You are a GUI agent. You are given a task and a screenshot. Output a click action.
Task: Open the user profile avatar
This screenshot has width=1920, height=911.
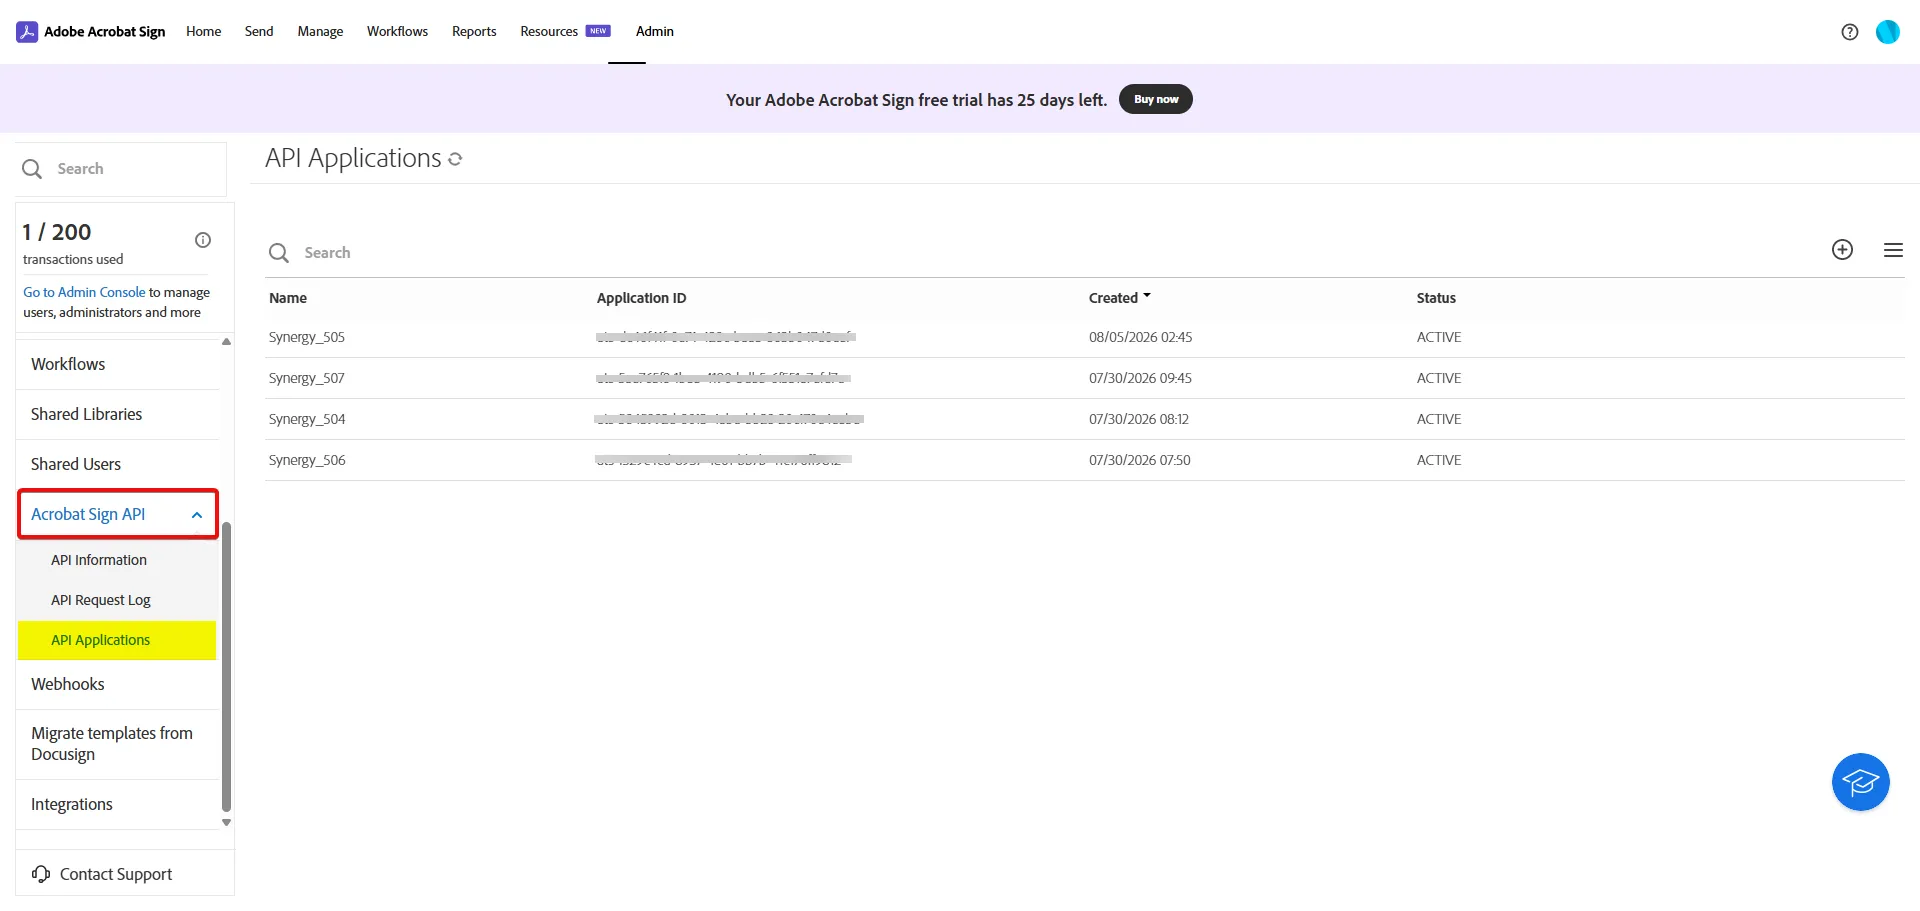(x=1887, y=32)
